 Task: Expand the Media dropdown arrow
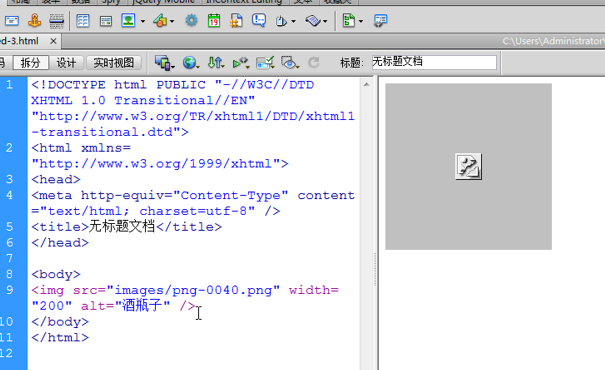coord(172,21)
